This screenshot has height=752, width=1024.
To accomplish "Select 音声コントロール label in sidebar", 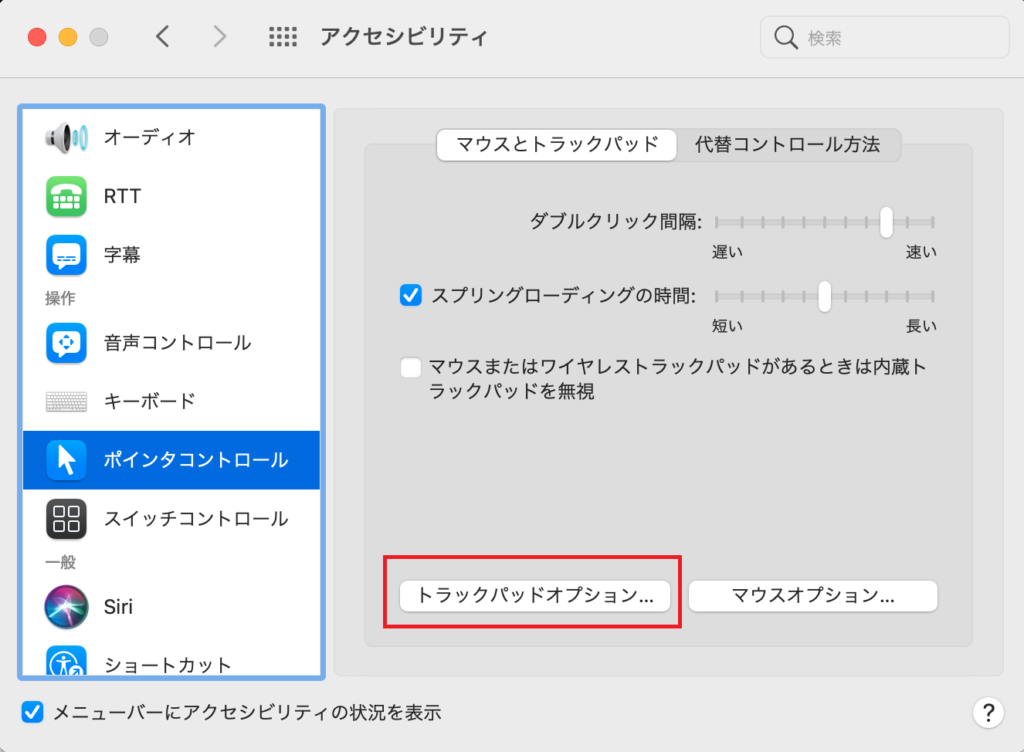I will [178, 343].
